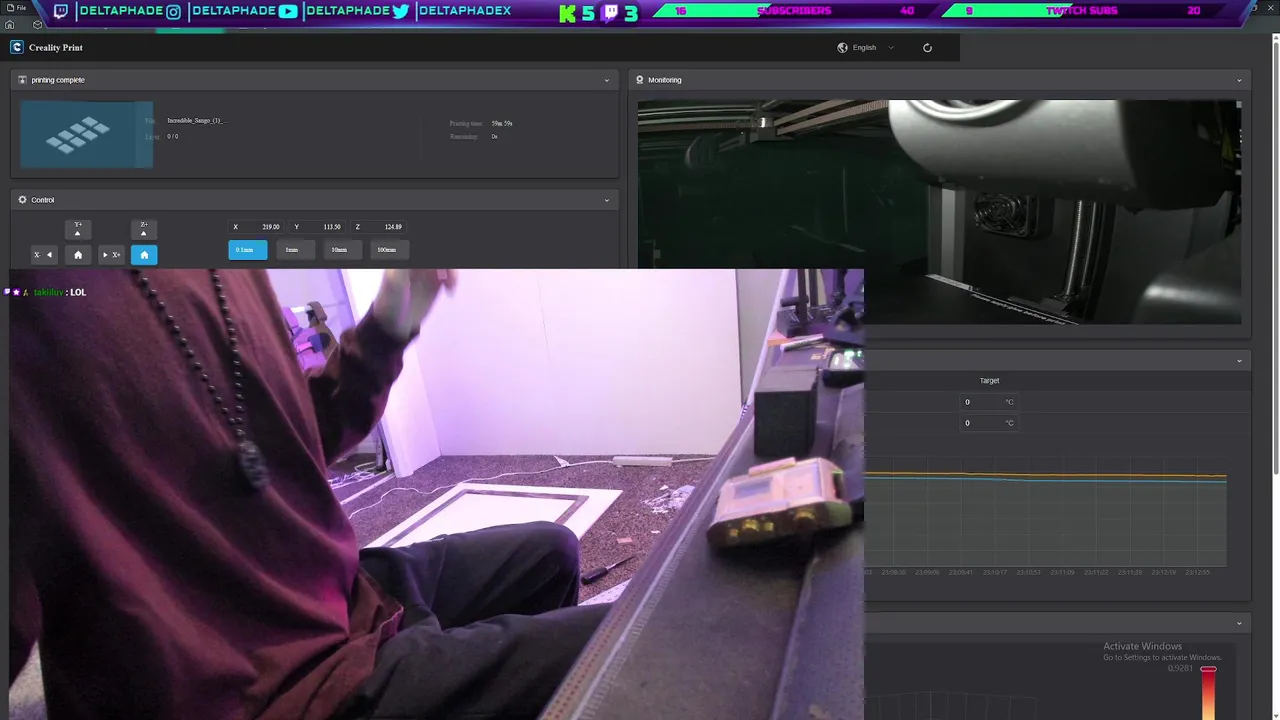Click the globe language icon
The height and width of the screenshot is (720, 1280).
(x=842, y=47)
